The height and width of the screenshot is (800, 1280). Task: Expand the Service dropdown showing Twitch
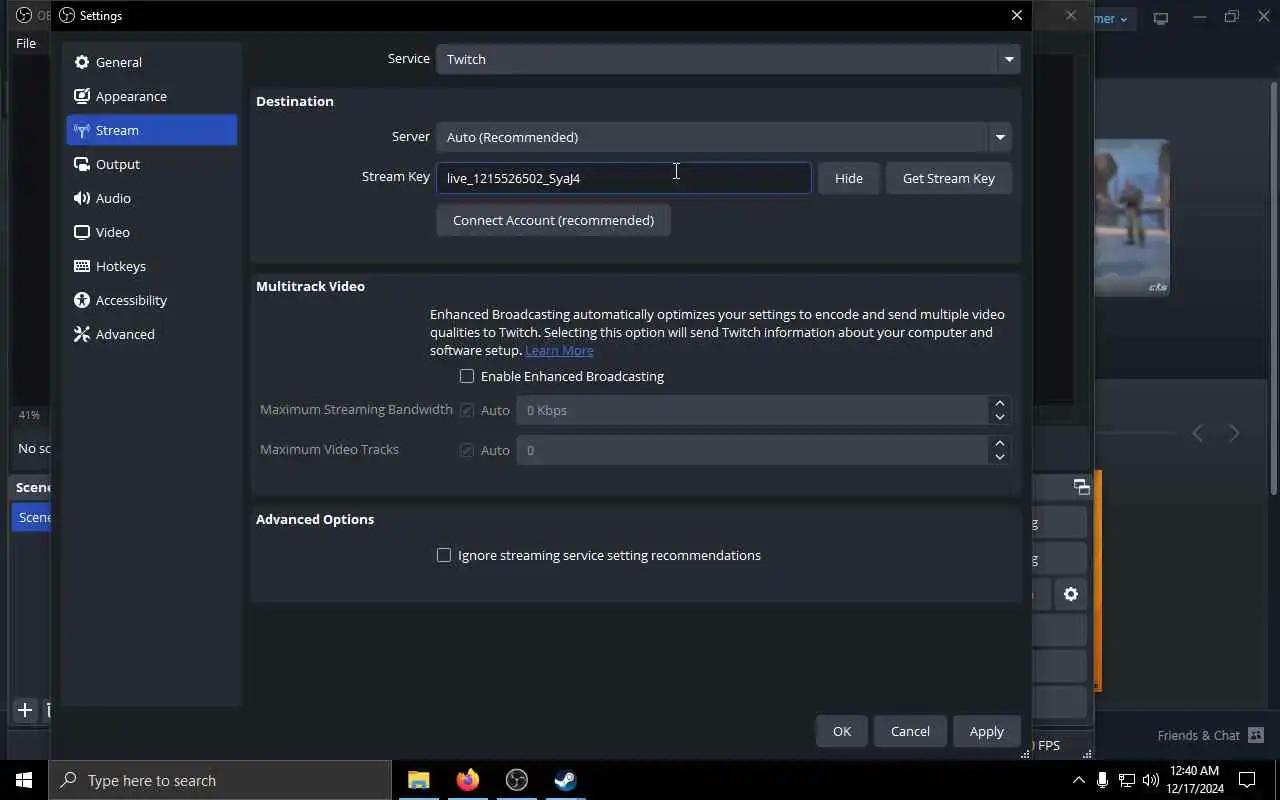pyautogui.click(x=728, y=59)
